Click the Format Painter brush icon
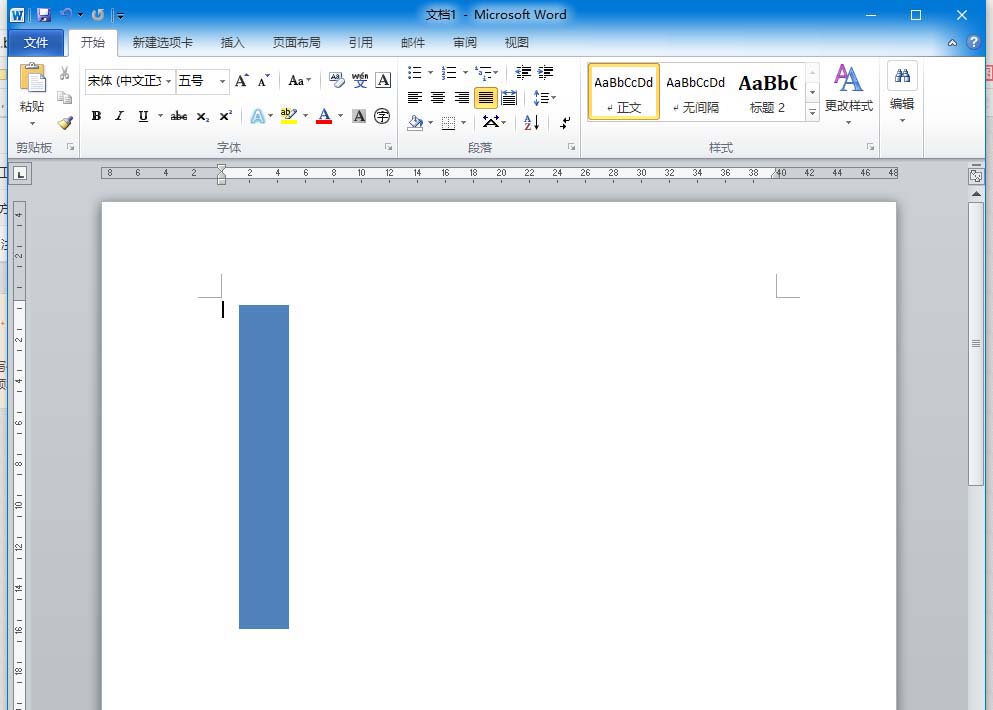 [x=65, y=123]
